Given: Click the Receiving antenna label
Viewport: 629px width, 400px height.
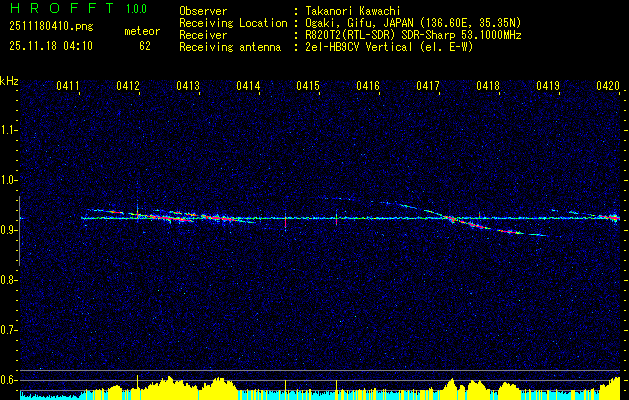Looking at the screenshot, I should click(x=230, y=47).
